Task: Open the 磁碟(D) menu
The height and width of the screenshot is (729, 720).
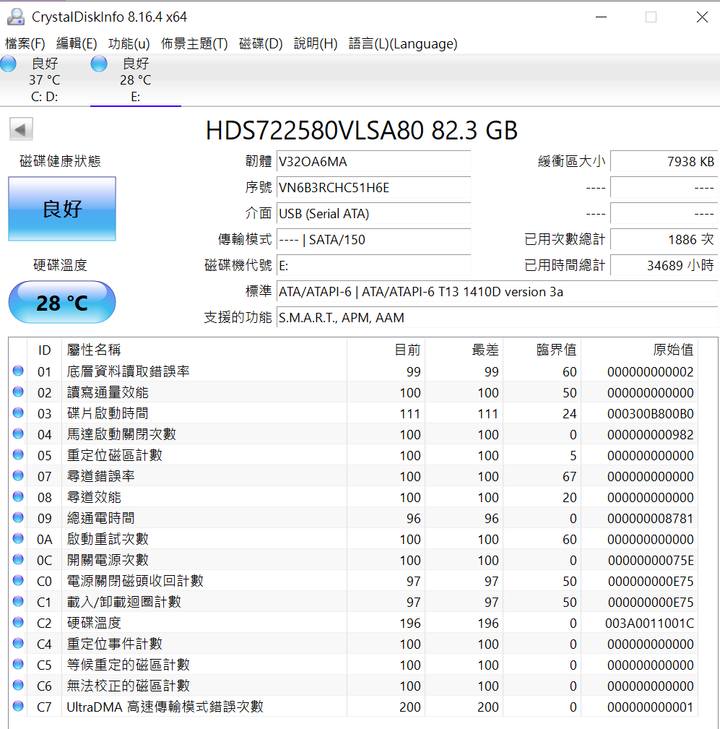Action: [261, 44]
